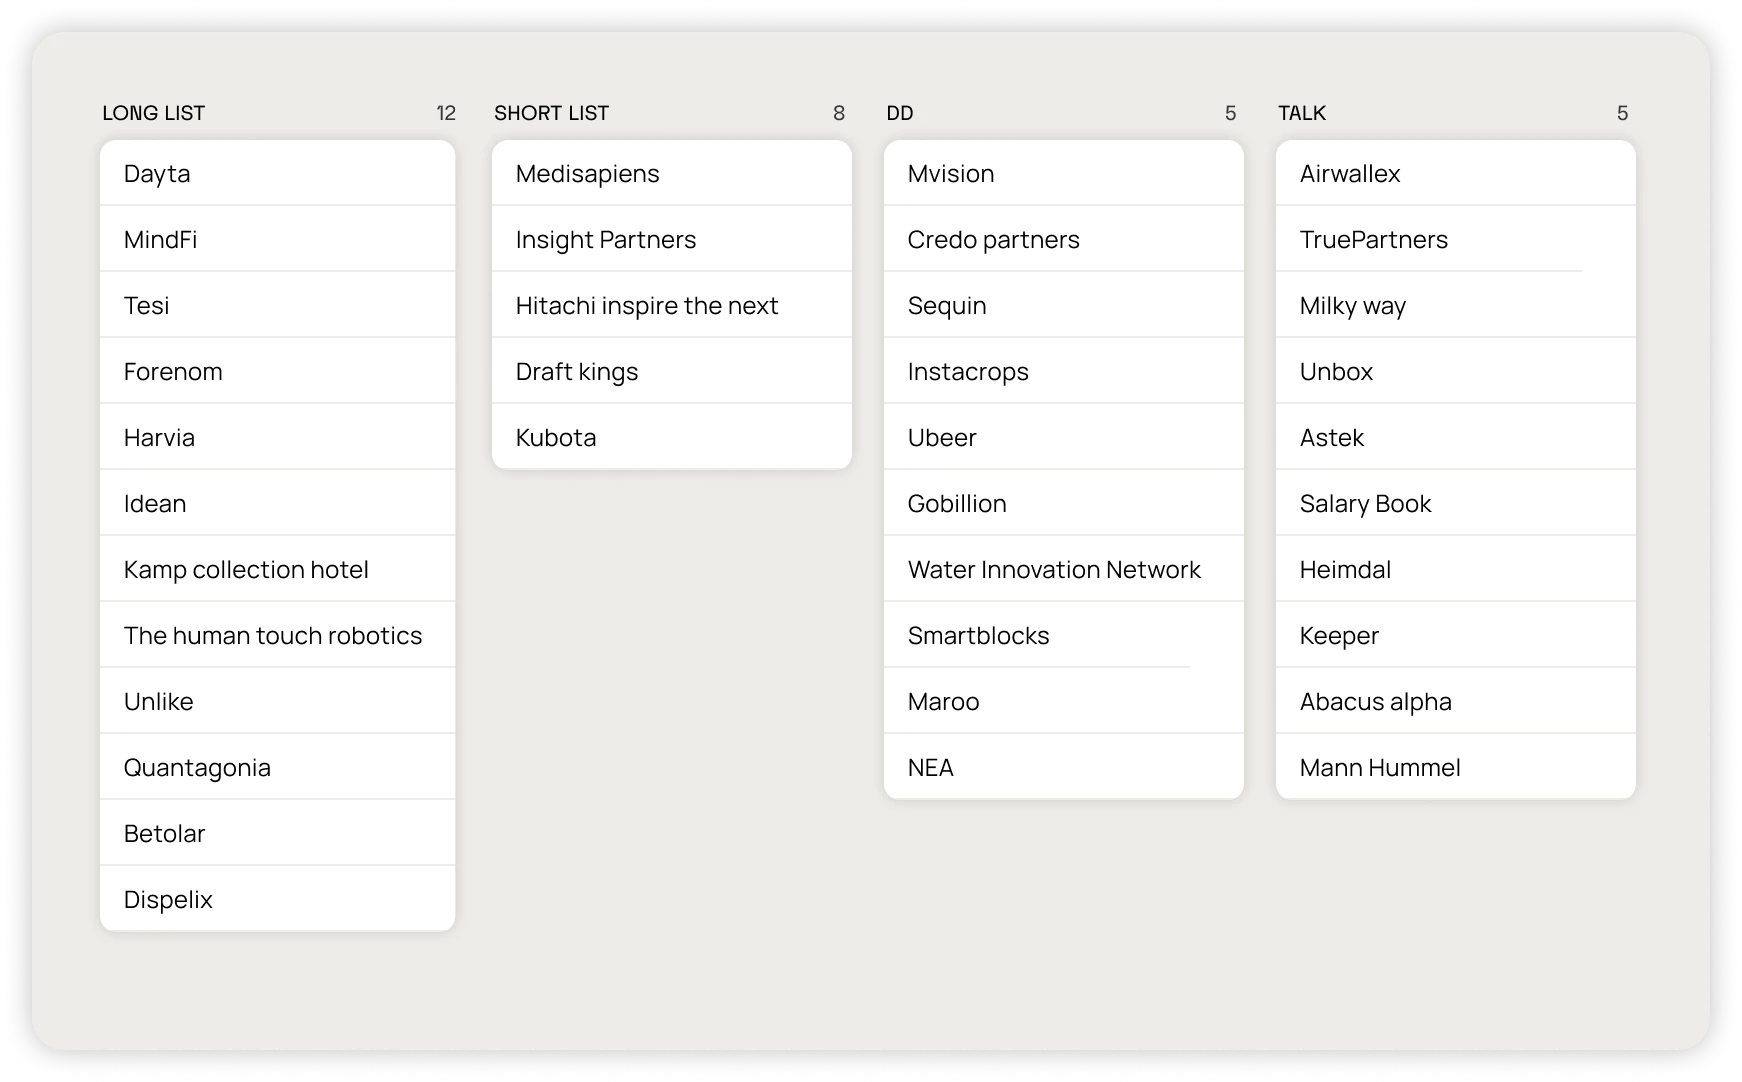
Task: Select the Sequin row
Action: 1063,305
